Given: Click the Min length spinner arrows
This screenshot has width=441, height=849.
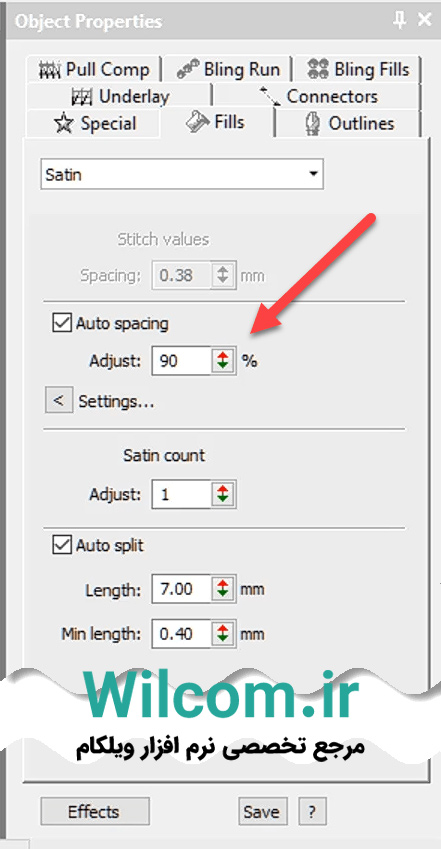Looking at the screenshot, I should (x=223, y=633).
